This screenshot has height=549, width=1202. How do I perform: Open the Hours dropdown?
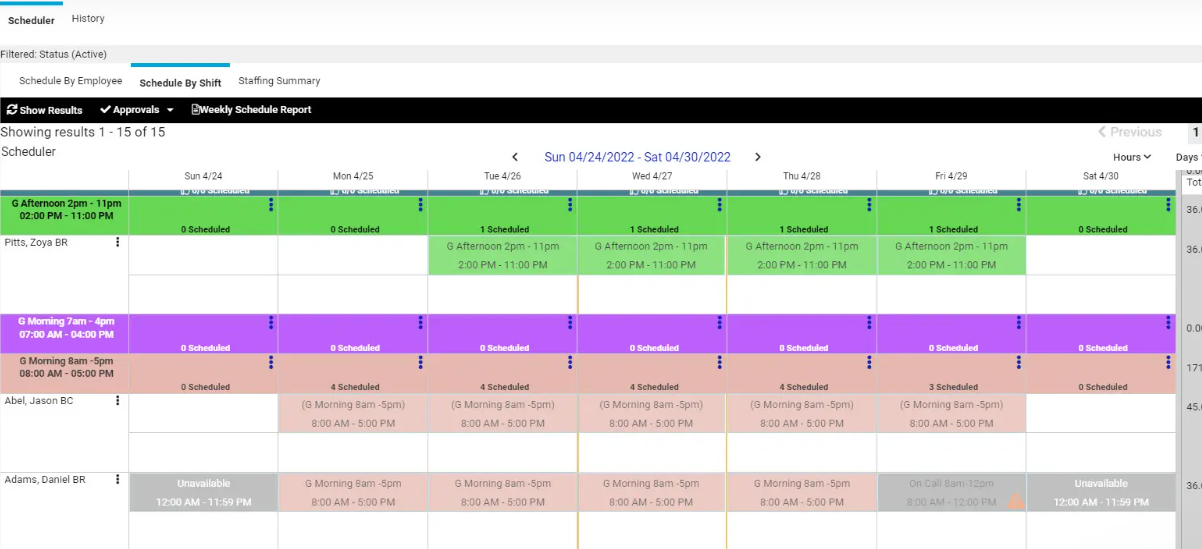pos(1132,157)
